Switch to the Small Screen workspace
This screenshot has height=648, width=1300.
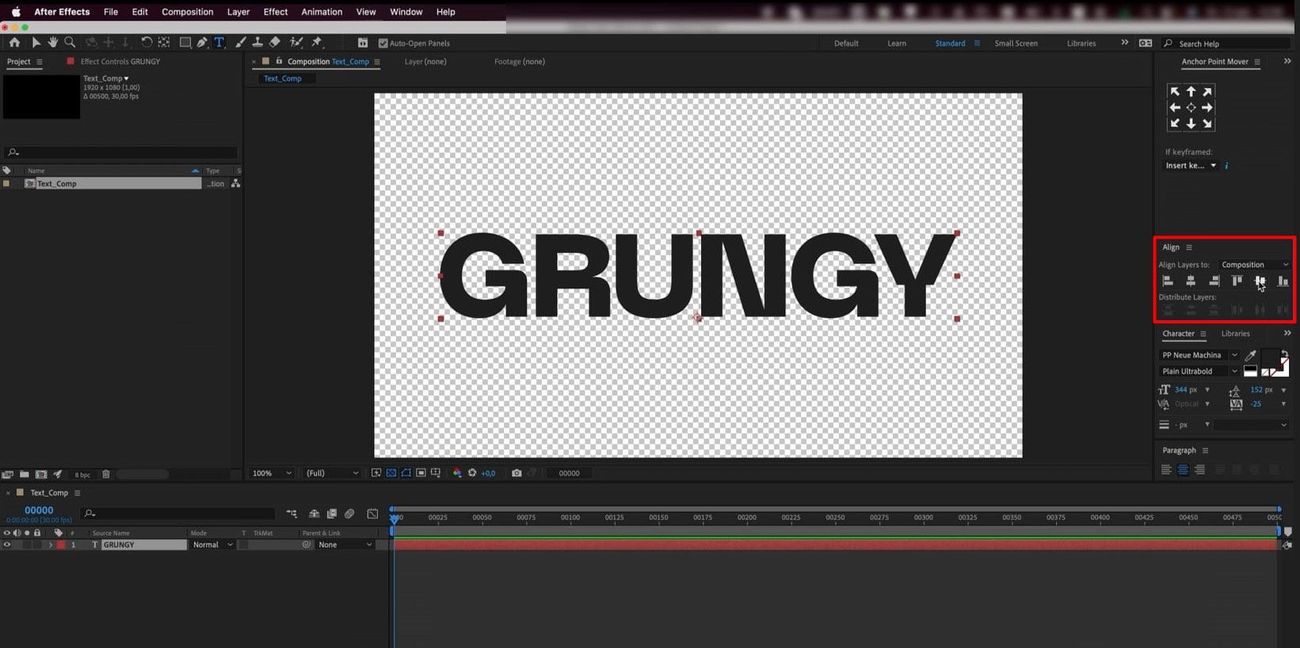[1015, 43]
